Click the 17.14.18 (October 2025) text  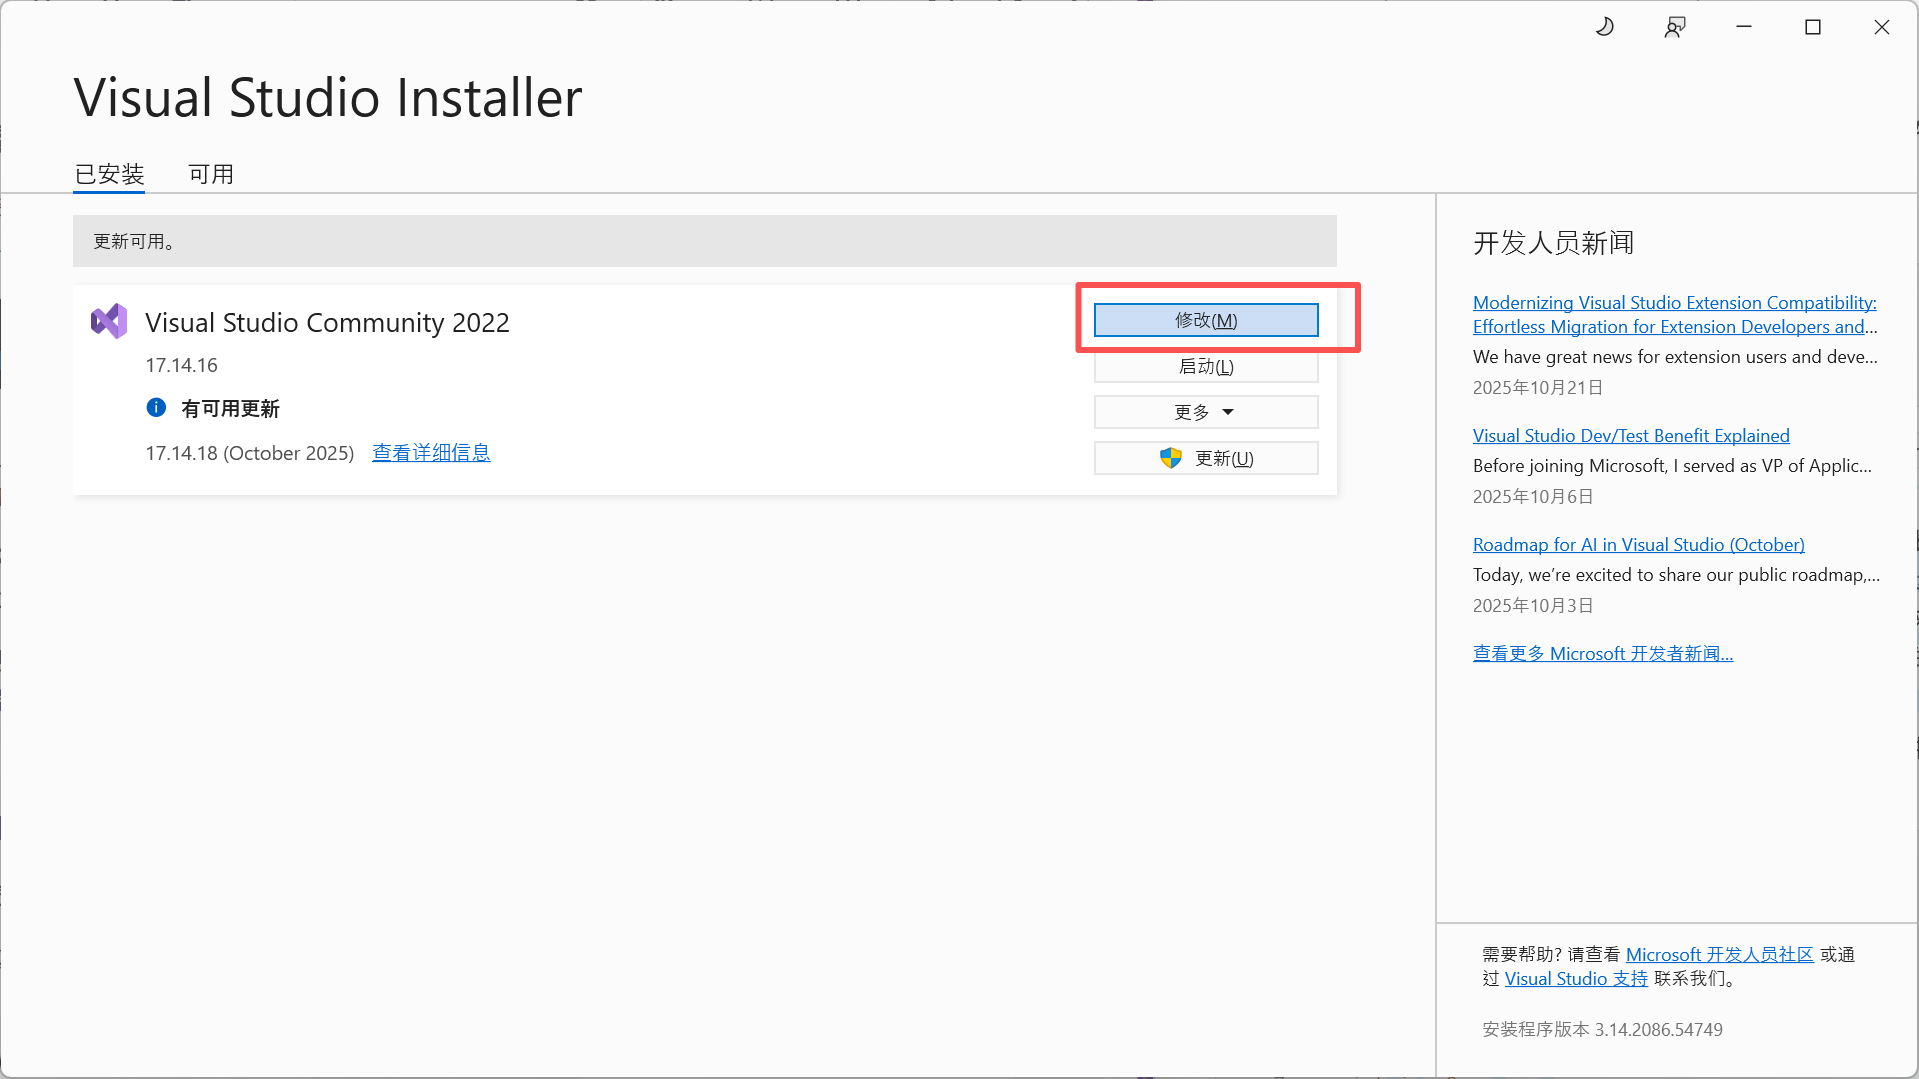pos(250,453)
